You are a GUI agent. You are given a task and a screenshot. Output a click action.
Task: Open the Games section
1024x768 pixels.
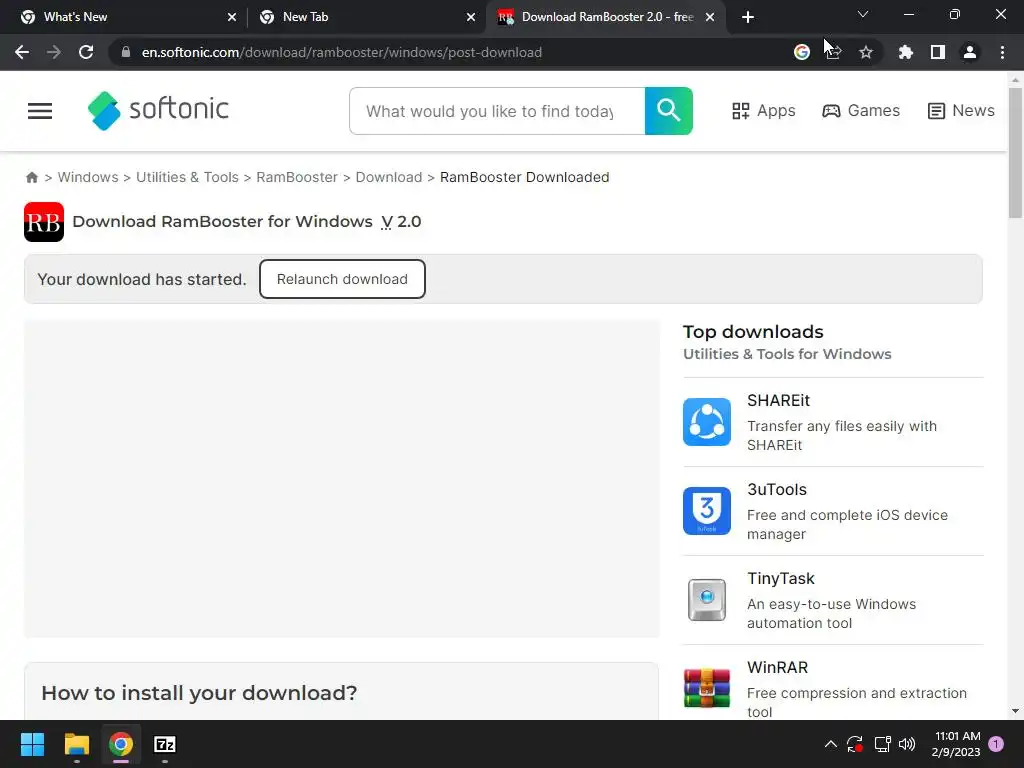tap(861, 111)
